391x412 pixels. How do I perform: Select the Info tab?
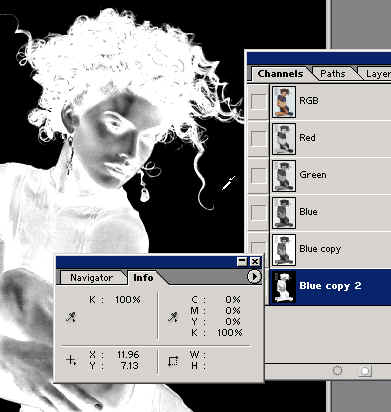point(143,278)
